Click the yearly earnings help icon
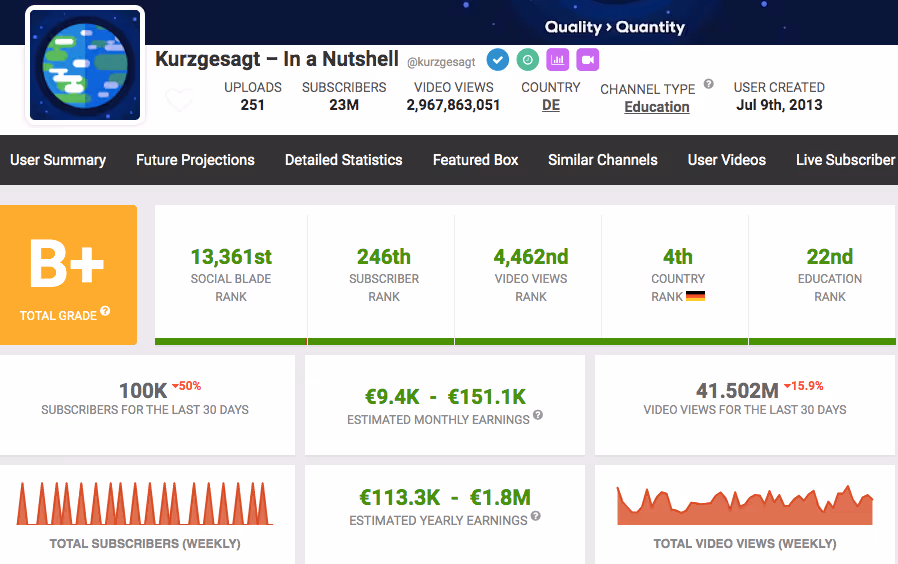The height and width of the screenshot is (564, 898). pyautogui.click(x=535, y=516)
